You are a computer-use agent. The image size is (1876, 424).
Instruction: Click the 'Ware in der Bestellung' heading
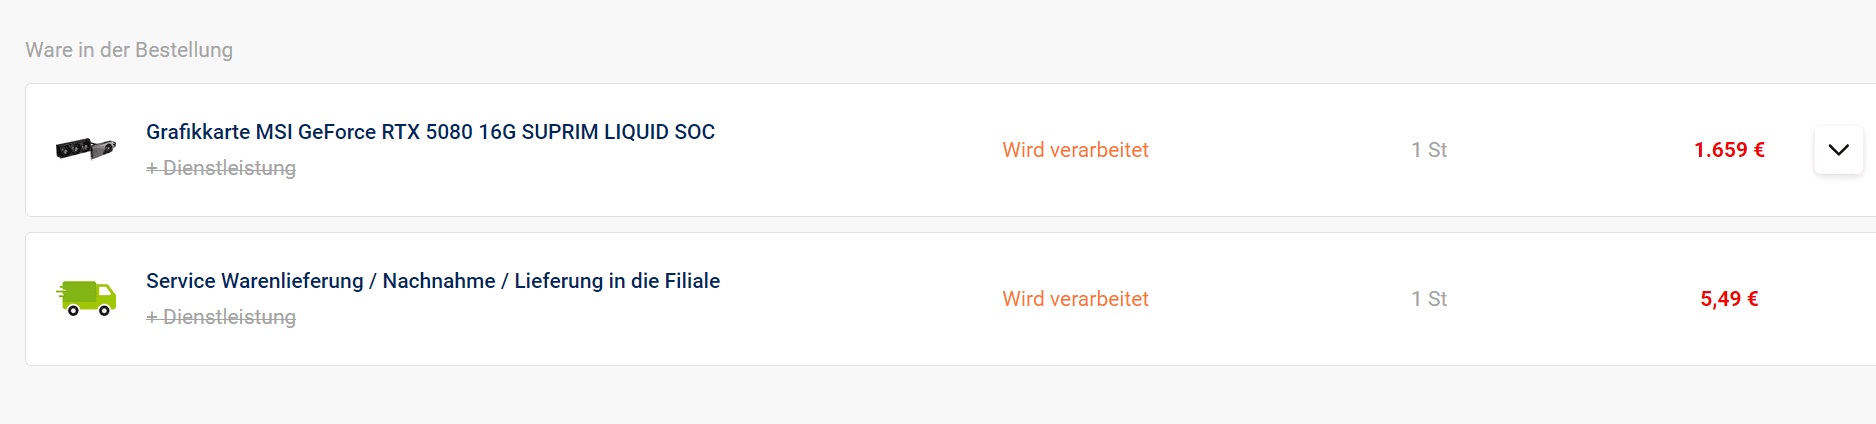129,50
